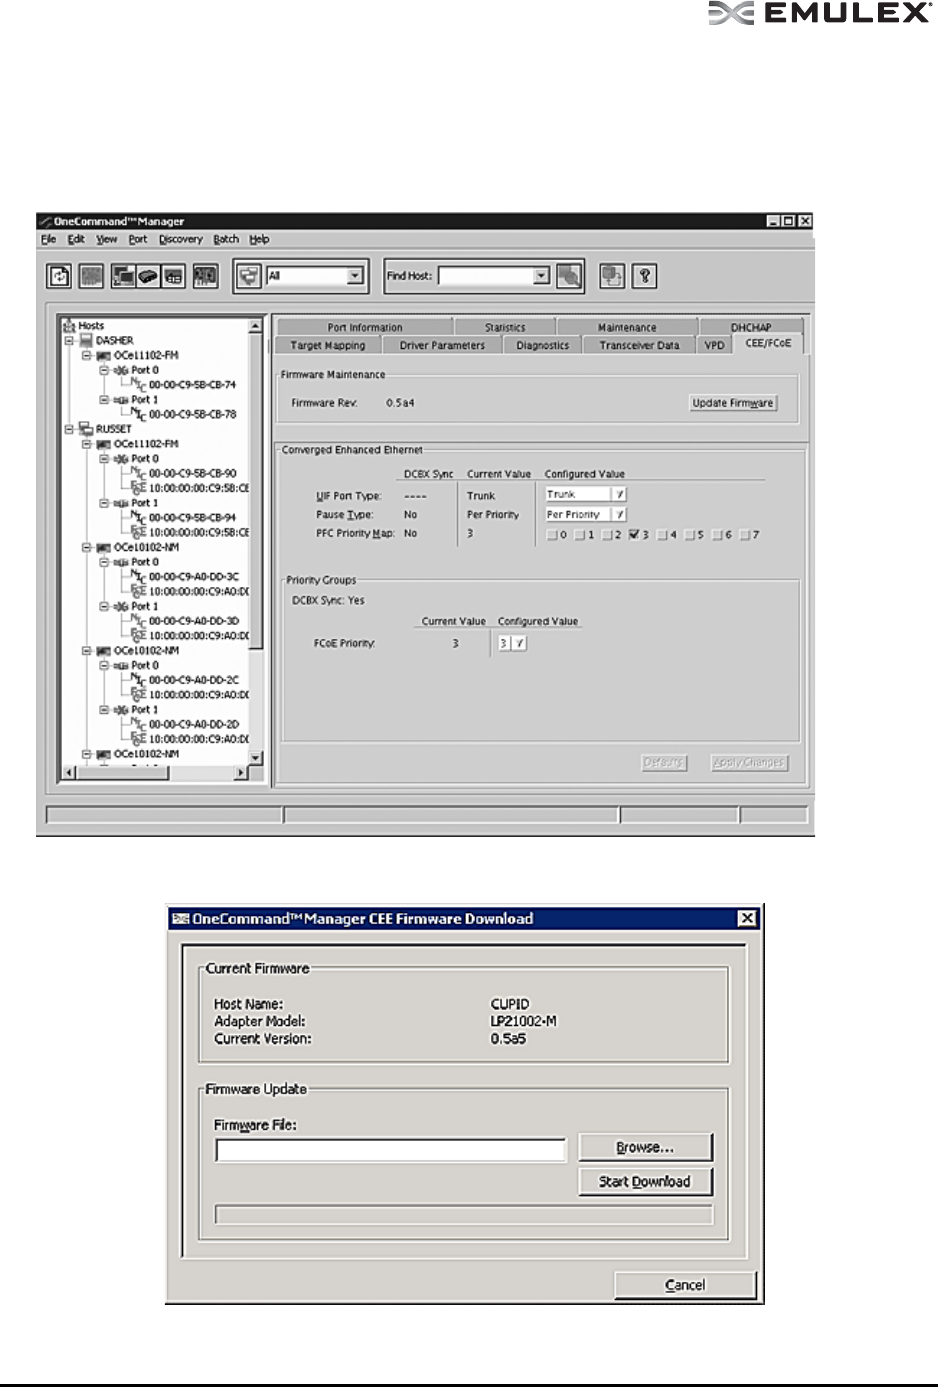Click the Refresh discovery toolbar icon

pos(59,276)
